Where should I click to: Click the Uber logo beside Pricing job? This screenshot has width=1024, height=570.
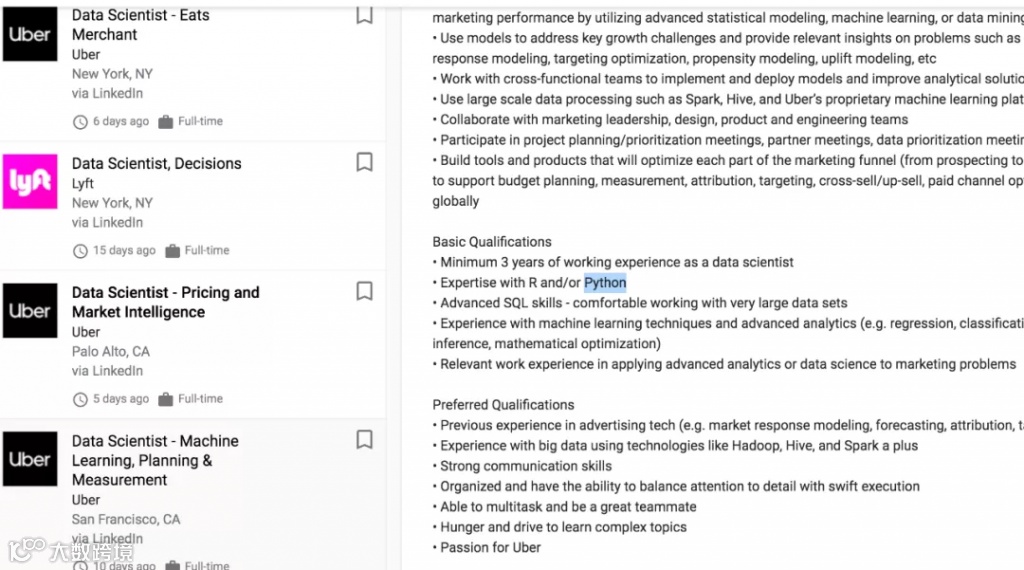coord(30,310)
